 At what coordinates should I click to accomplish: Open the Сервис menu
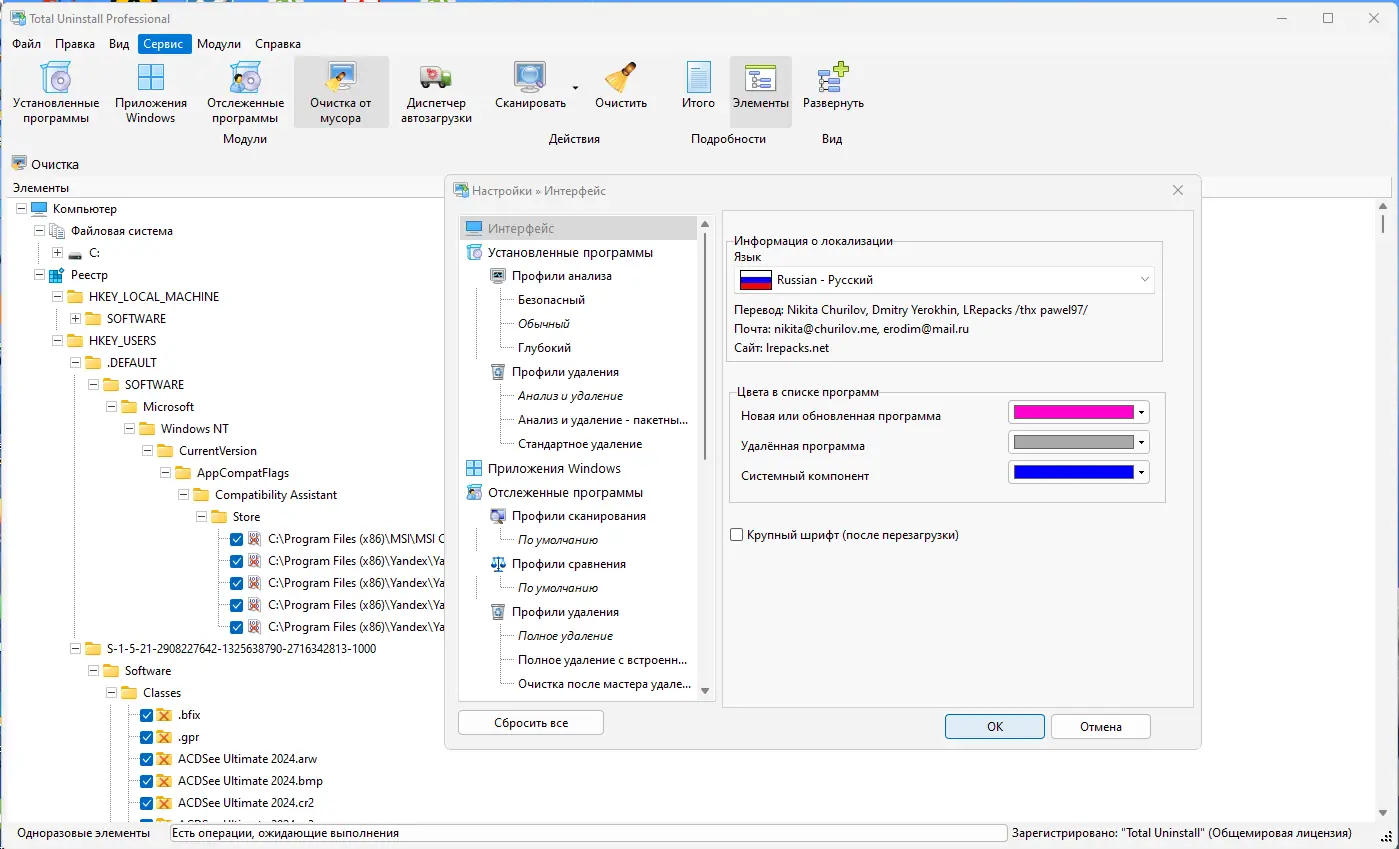pos(164,43)
